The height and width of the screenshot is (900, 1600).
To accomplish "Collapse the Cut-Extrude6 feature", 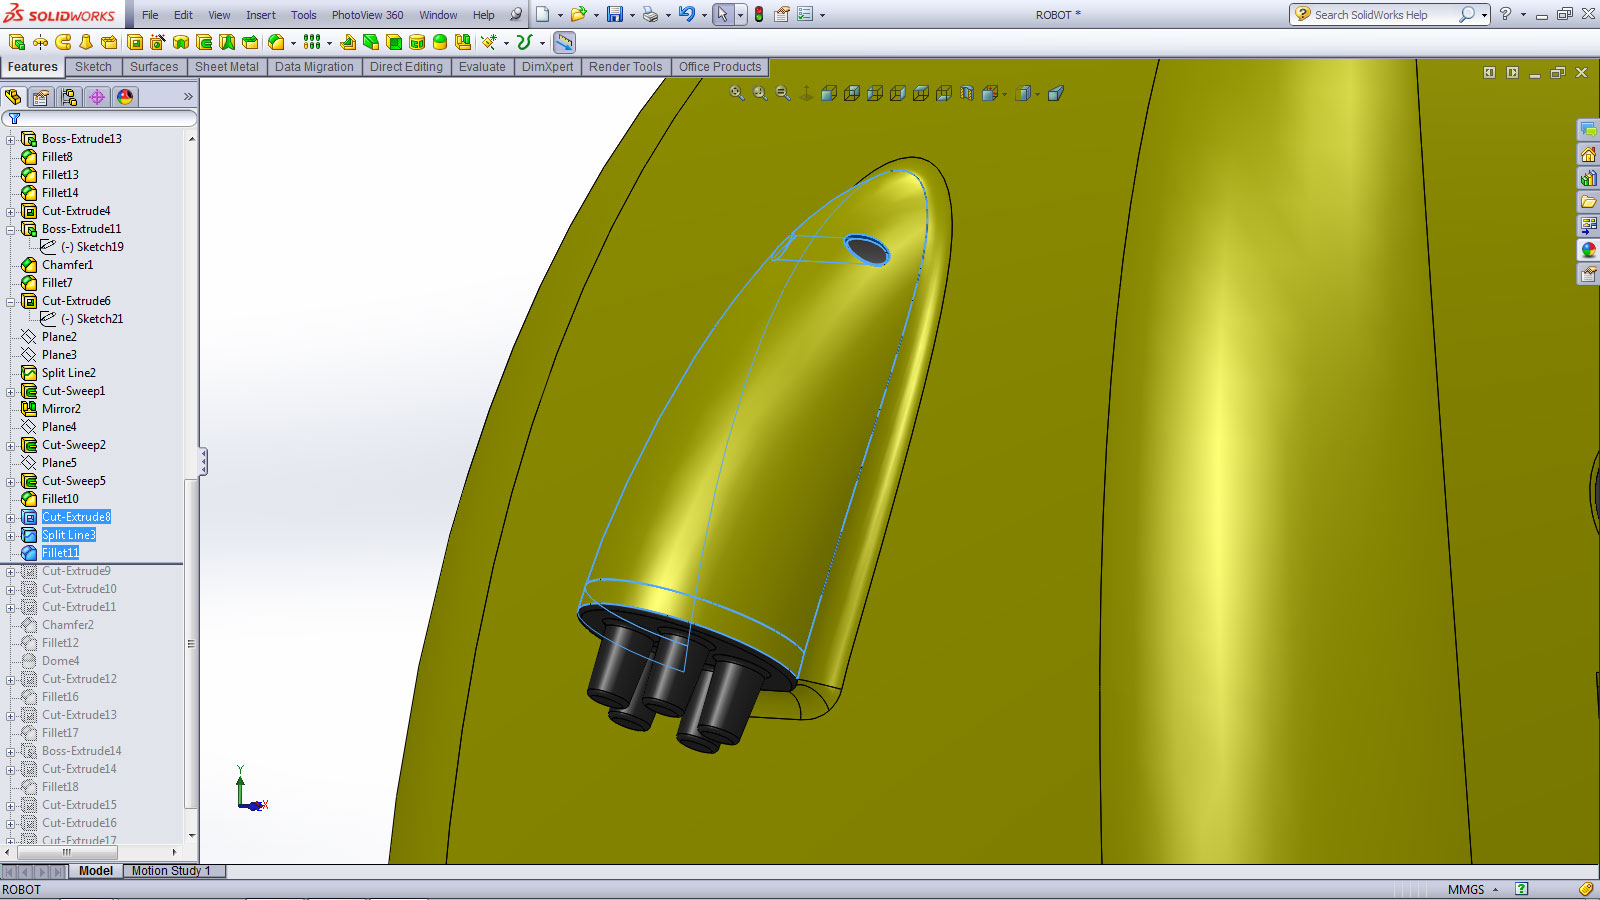I will click(x=11, y=301).
